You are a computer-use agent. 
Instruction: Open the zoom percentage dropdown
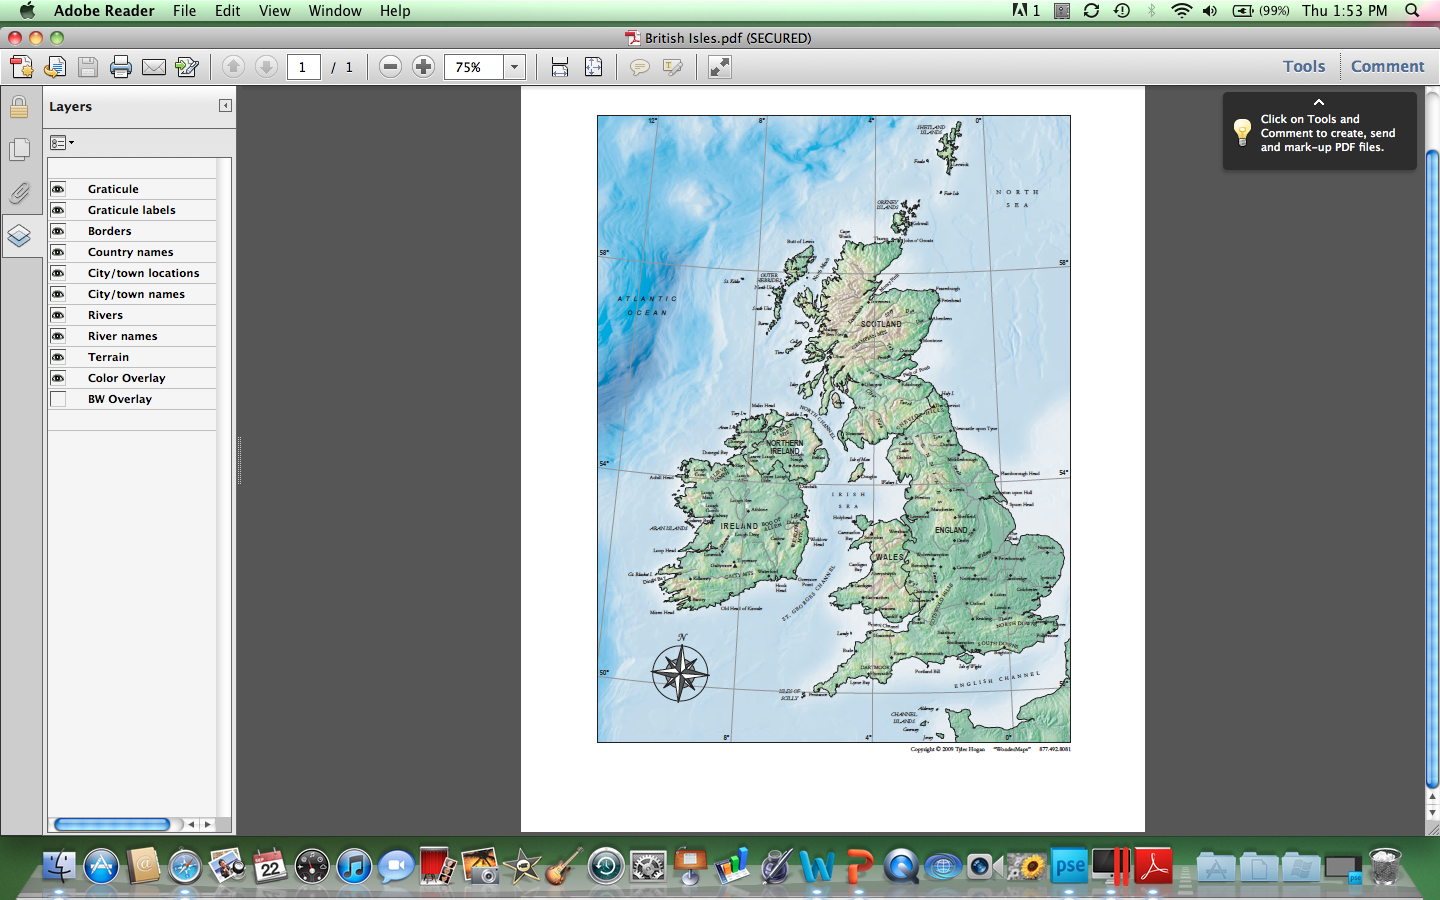[514, 67]
